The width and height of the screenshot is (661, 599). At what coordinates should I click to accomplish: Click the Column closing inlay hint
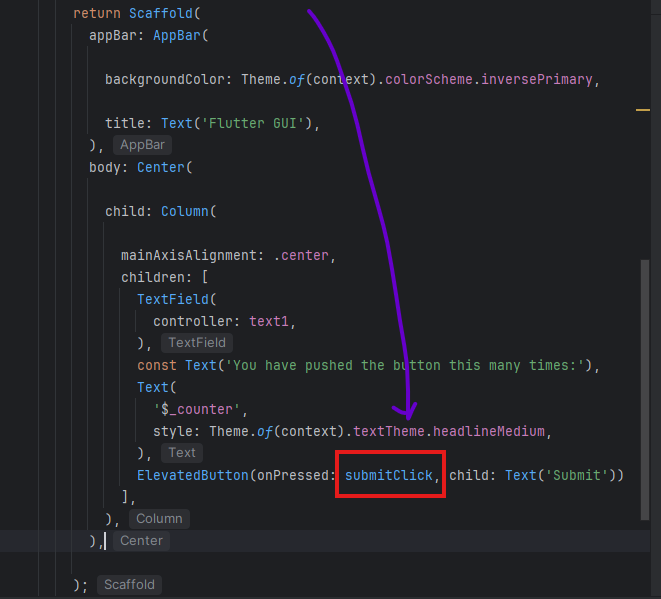159,518
